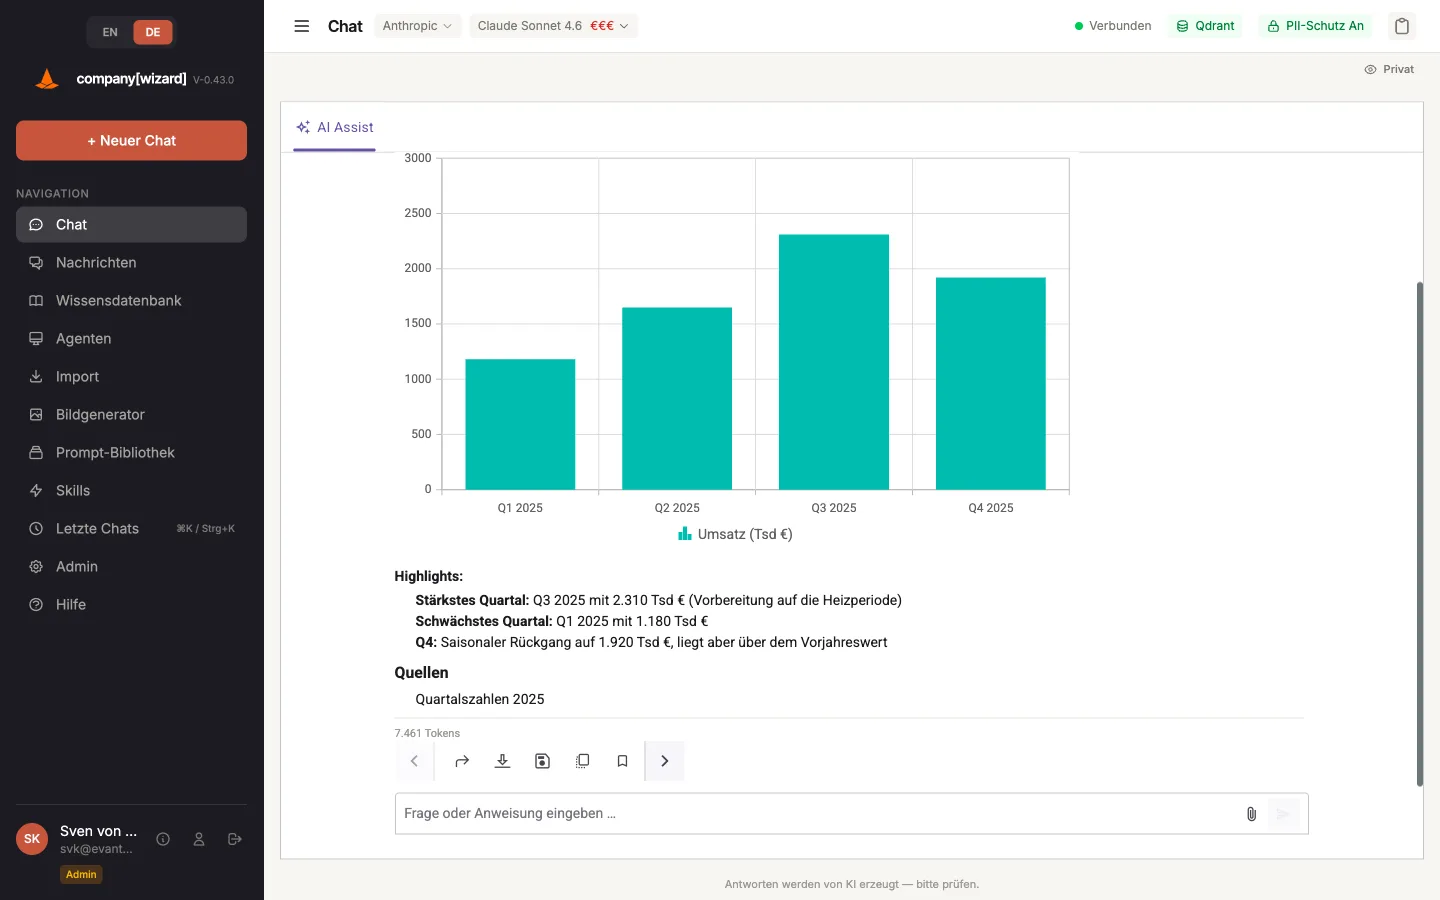Click the Schwächstes Quartal line
1440x900 pixels.
point(561,621)
